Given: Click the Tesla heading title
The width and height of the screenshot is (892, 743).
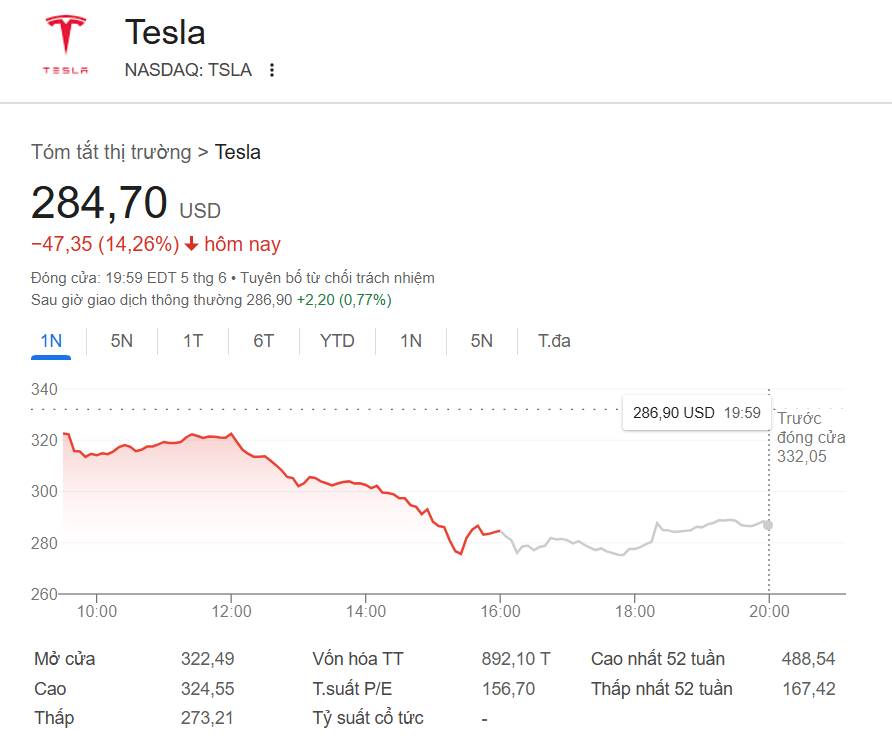Looking at the screenshot, I should [165, 32].
